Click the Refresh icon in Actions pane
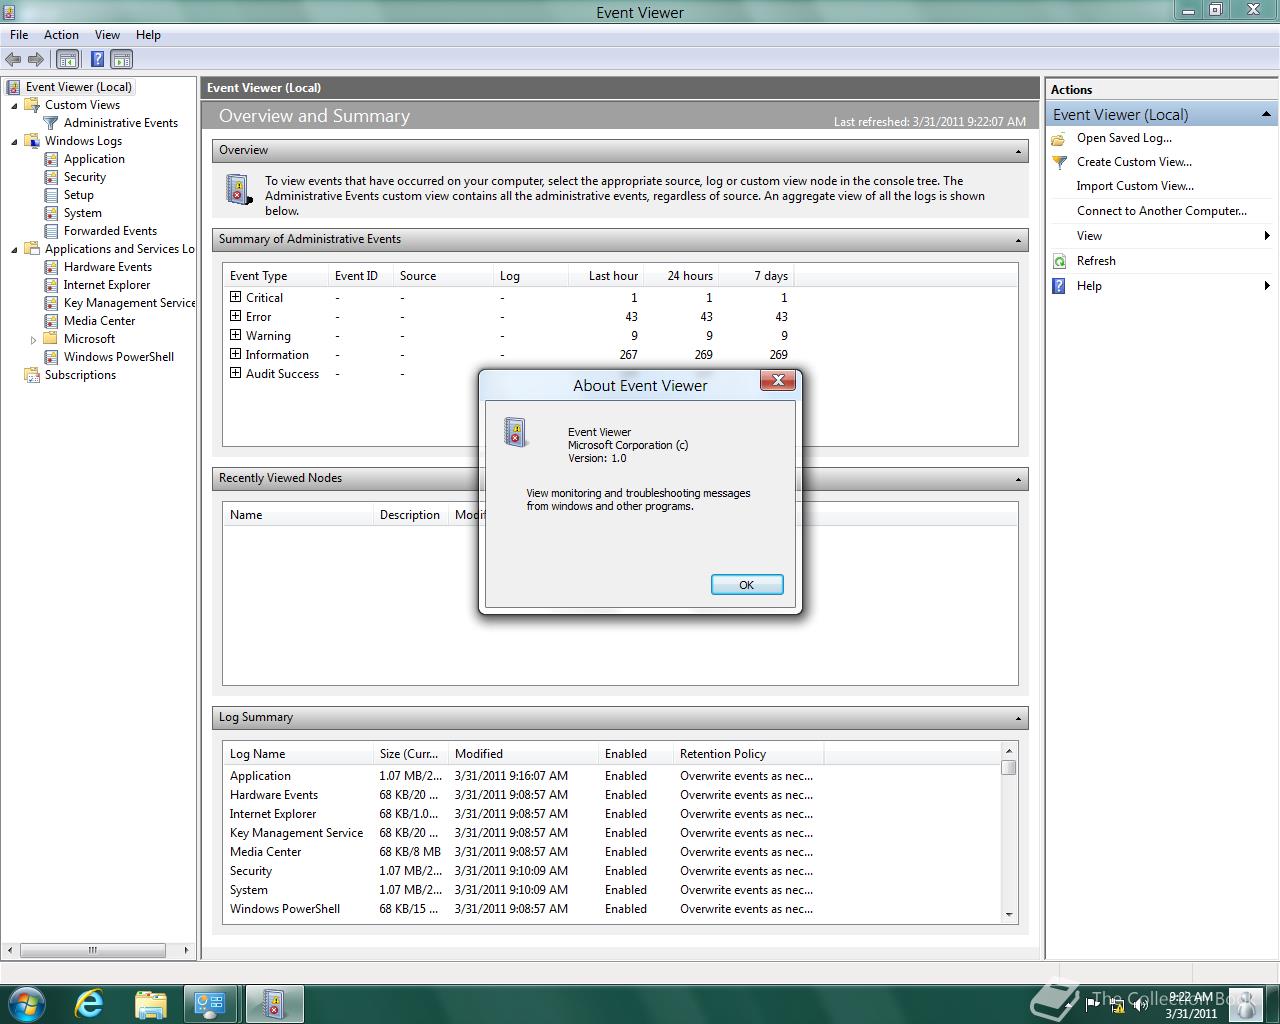Viewport: 1280px width, 1024px height. (1059, 261)
